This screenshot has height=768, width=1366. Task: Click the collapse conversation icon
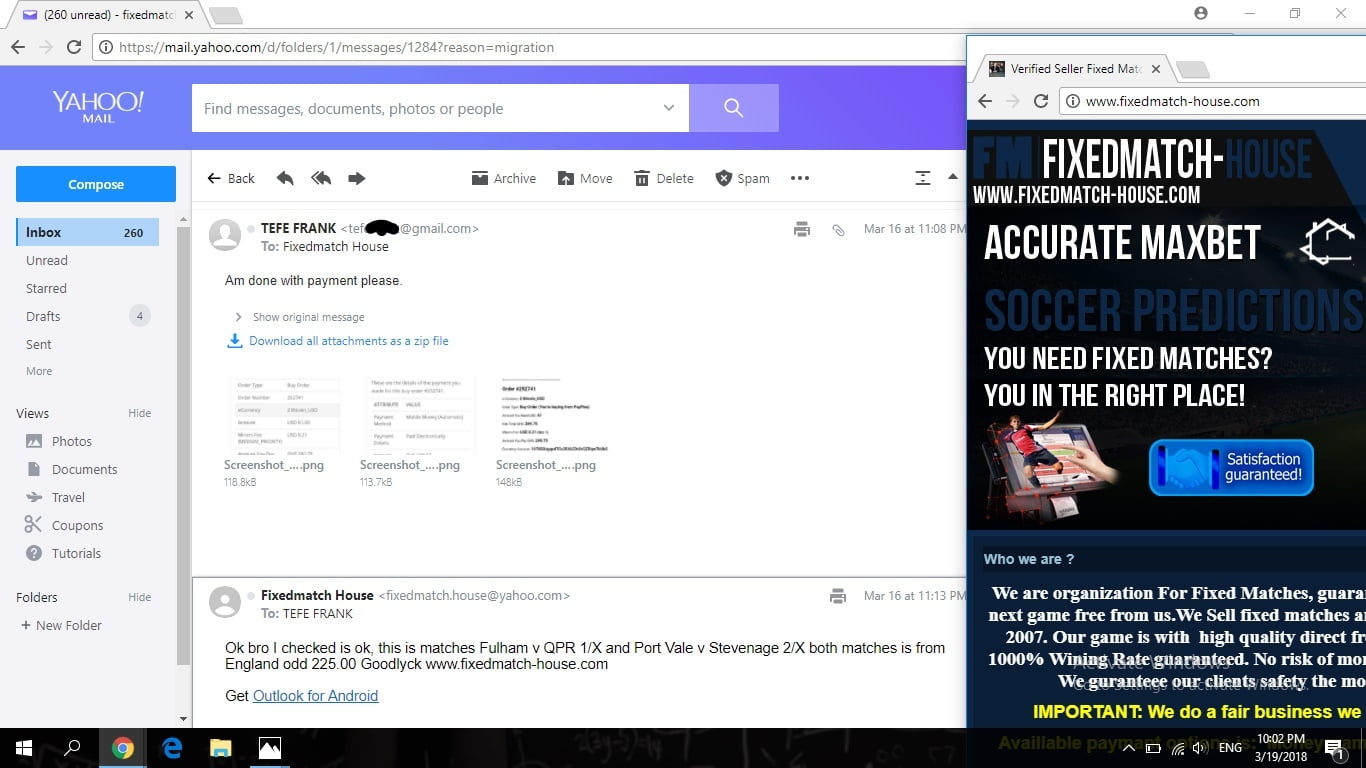click(x=923, y=178)
